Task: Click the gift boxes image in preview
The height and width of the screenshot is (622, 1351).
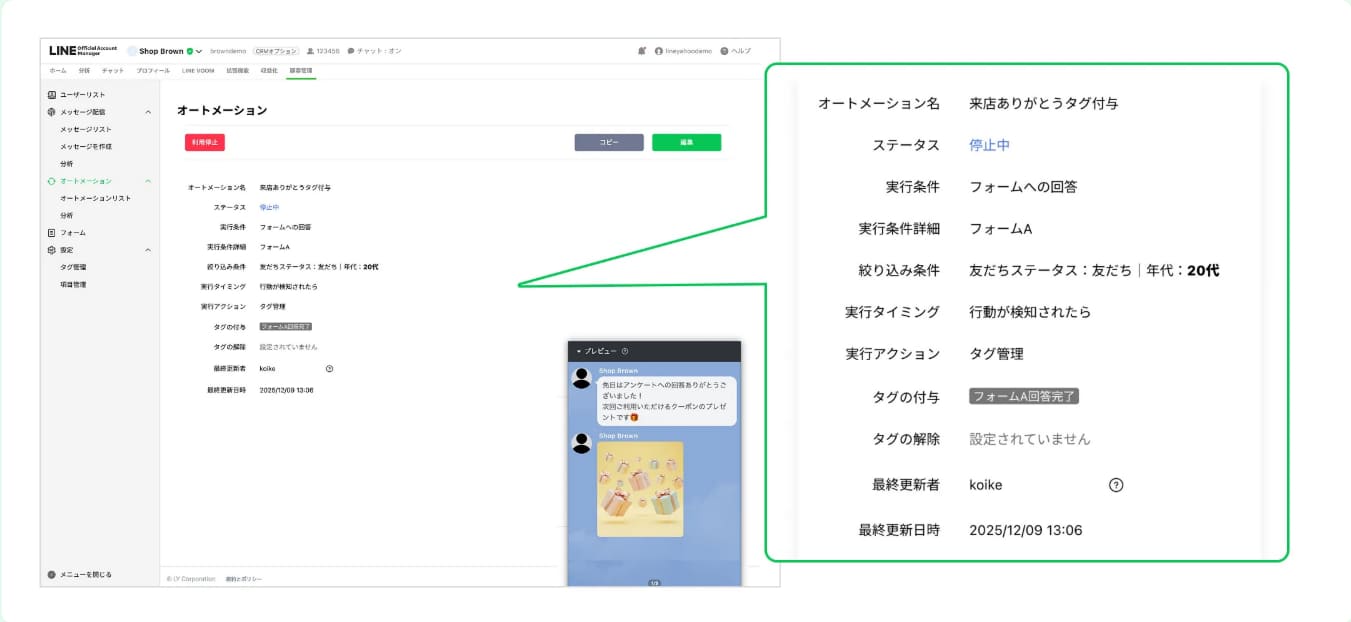Action: pyautogui.click(x=640, y=489)
